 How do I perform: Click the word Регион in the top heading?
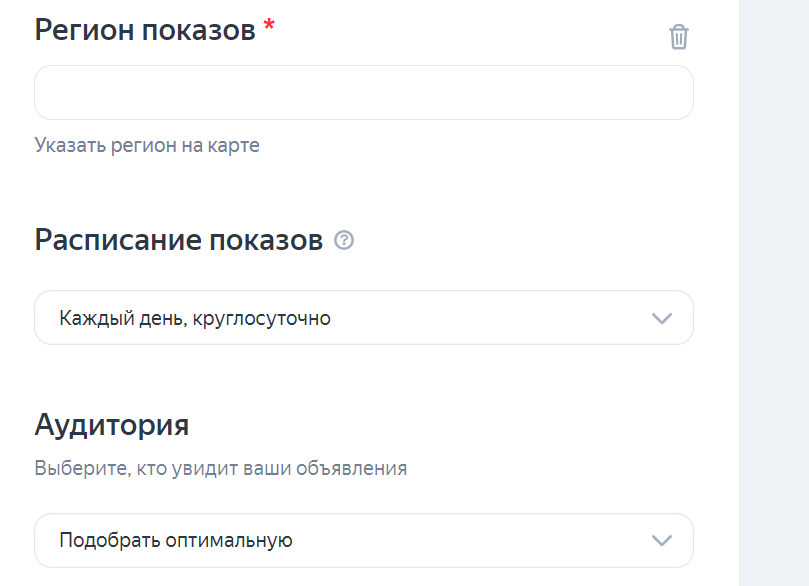84,31
